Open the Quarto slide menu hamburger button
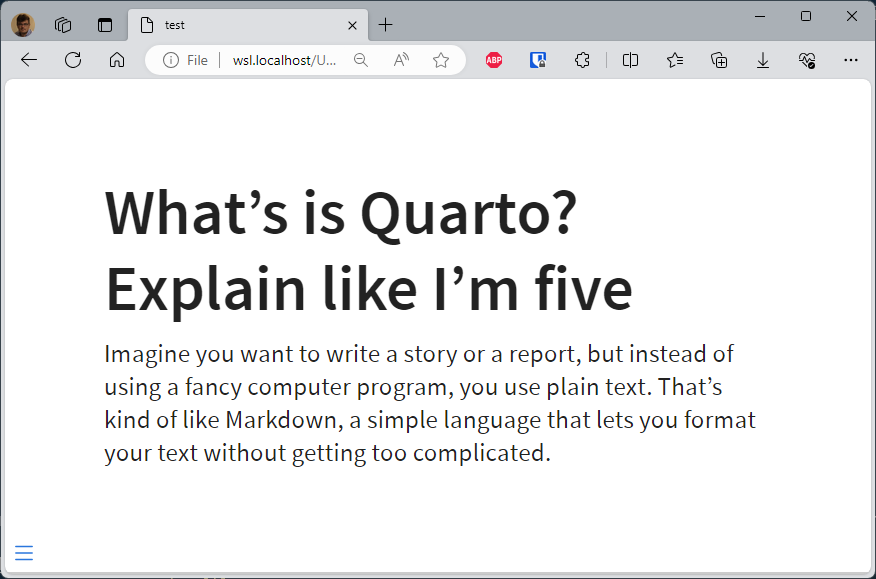 (24, 553)
